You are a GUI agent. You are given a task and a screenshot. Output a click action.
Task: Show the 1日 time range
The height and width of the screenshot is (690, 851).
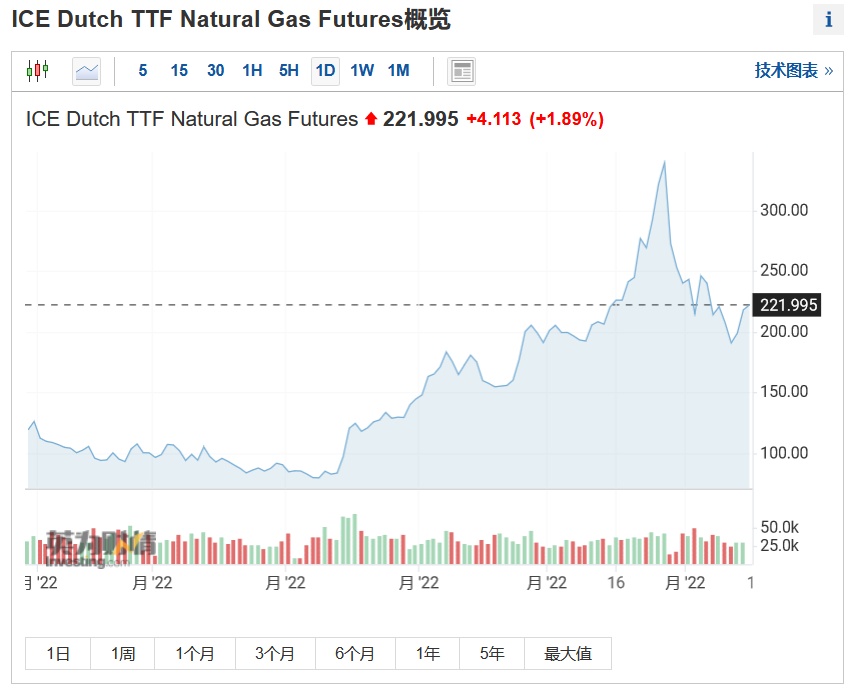58,654
